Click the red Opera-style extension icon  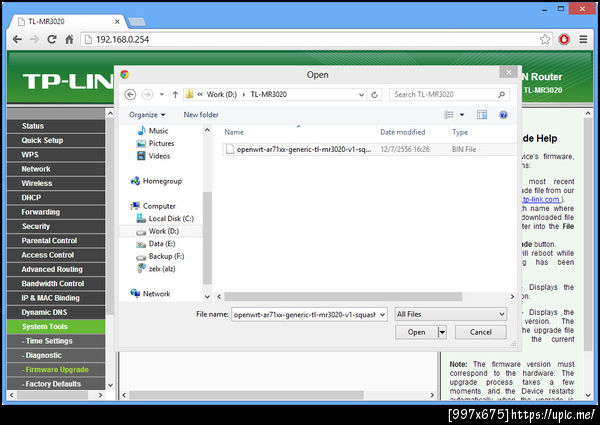tap(564, 39)
